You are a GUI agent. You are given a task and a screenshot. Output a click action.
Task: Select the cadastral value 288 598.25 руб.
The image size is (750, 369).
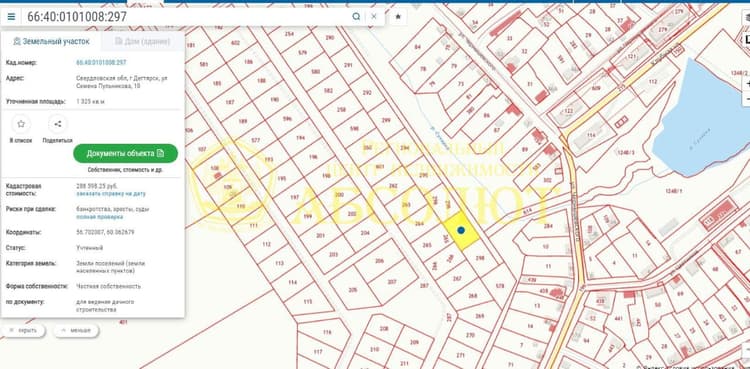point(97,186)
